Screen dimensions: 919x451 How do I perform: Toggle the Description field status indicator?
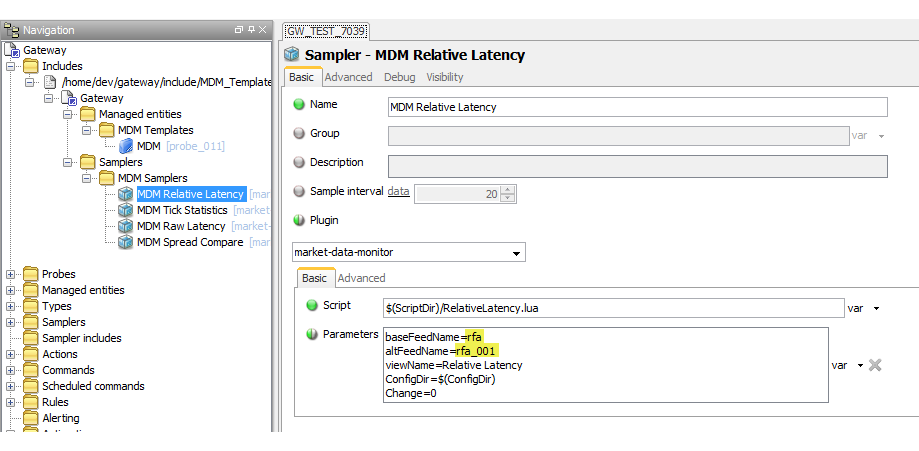298,162
